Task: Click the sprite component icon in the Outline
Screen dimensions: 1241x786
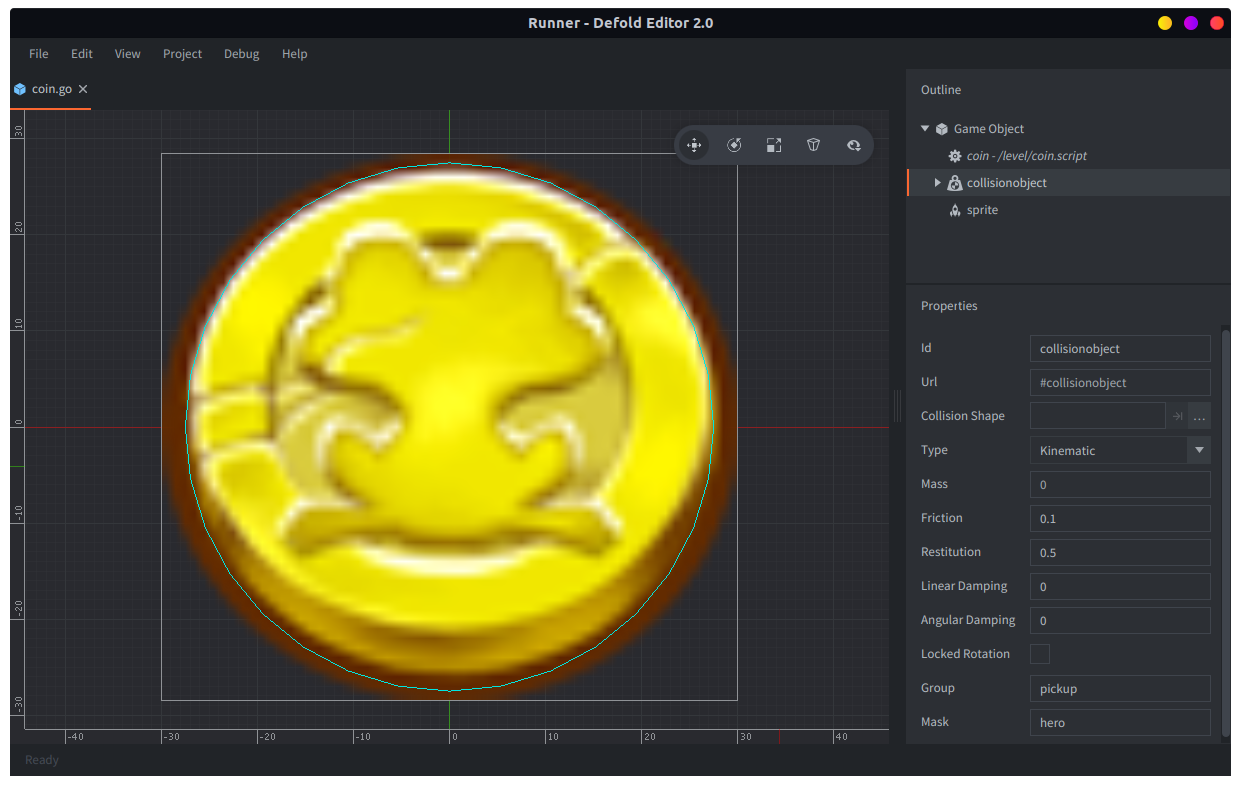Action: 954,210
